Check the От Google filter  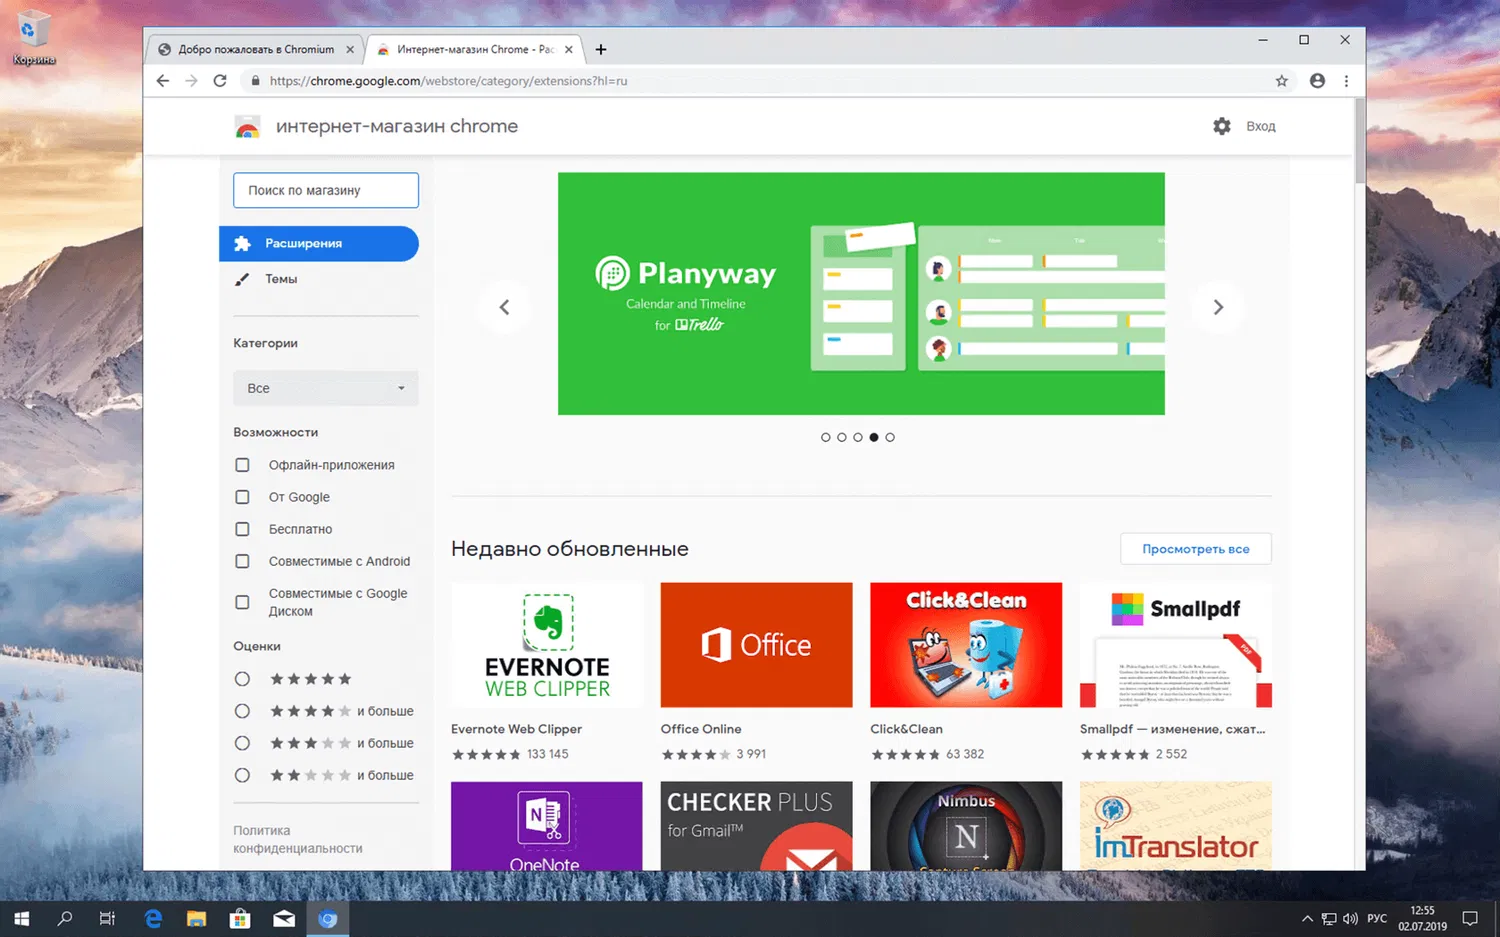242,497
